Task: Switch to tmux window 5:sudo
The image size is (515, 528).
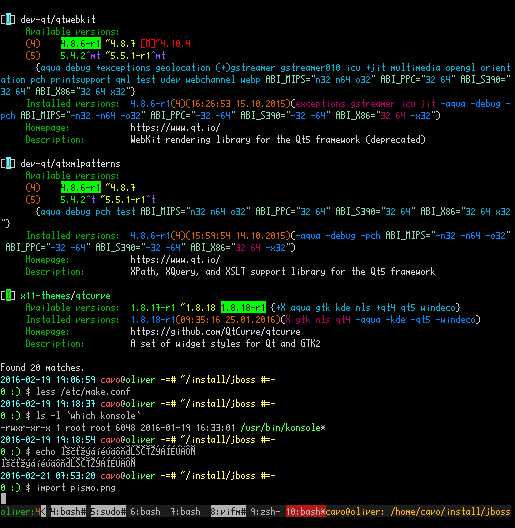Action: pyautogui.click(x=108, y=512)
